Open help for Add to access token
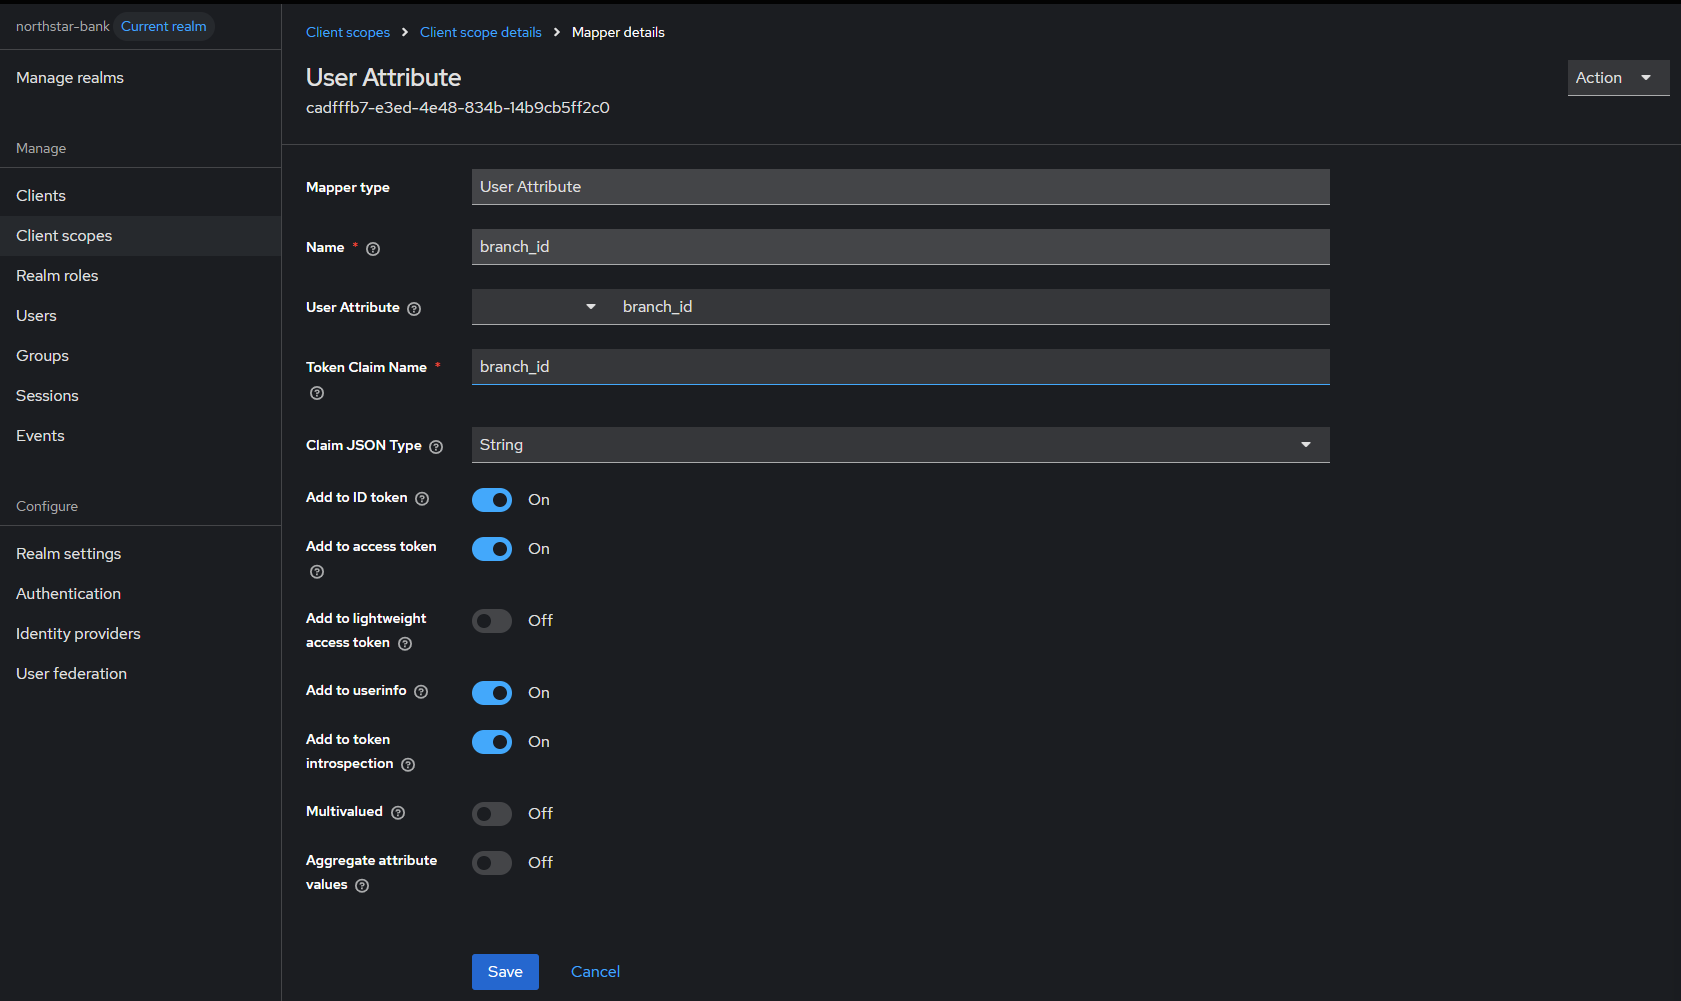Viewport: 1681px width, 1001px height. [317, 572]
